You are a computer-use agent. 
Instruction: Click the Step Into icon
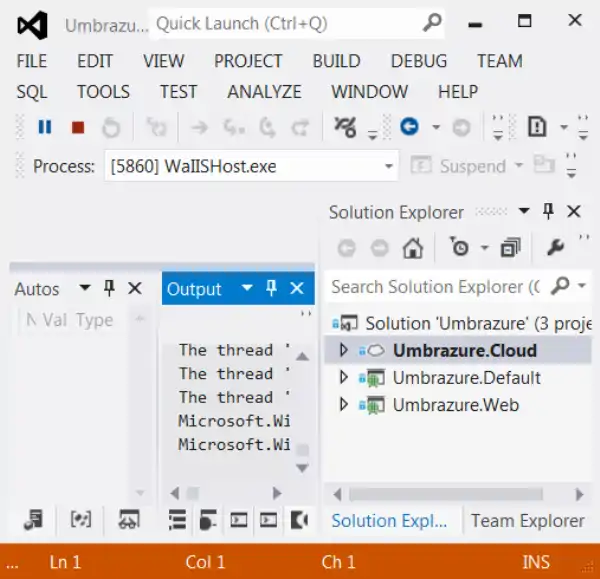pos(234,128)
